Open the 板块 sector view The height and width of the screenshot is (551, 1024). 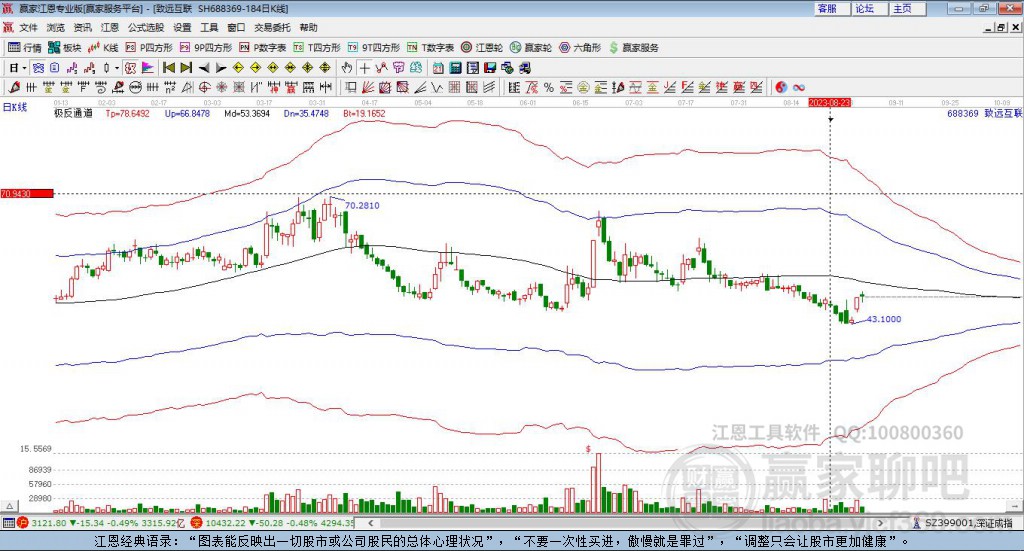point(64,48)
